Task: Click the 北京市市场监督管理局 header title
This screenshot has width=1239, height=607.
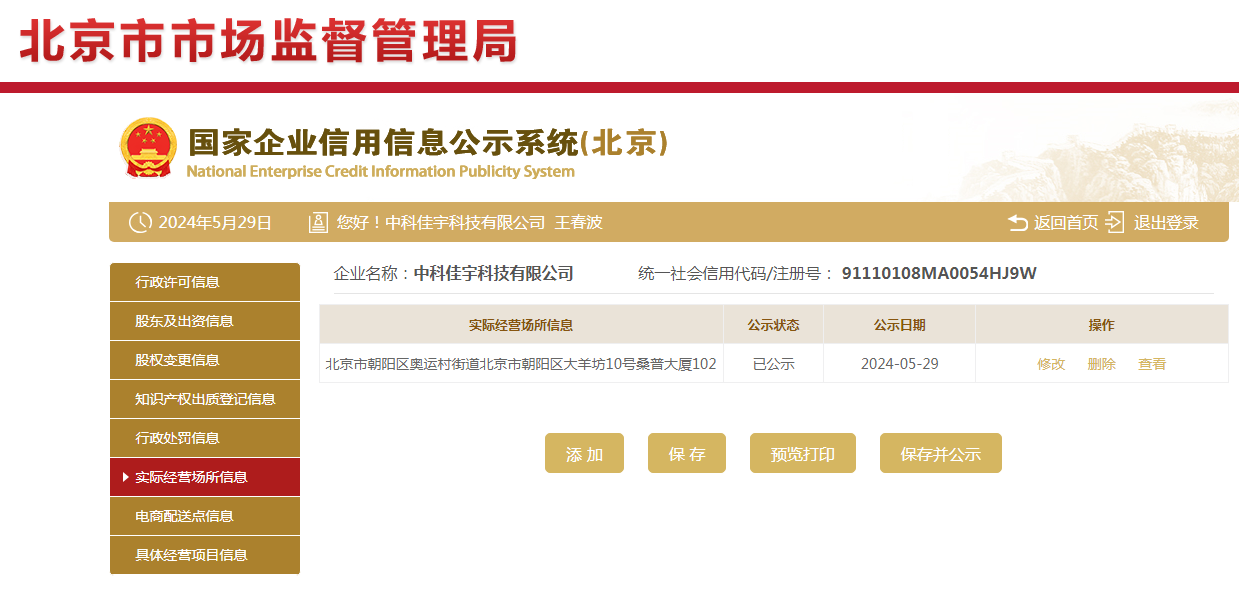Action: [268, 42]
